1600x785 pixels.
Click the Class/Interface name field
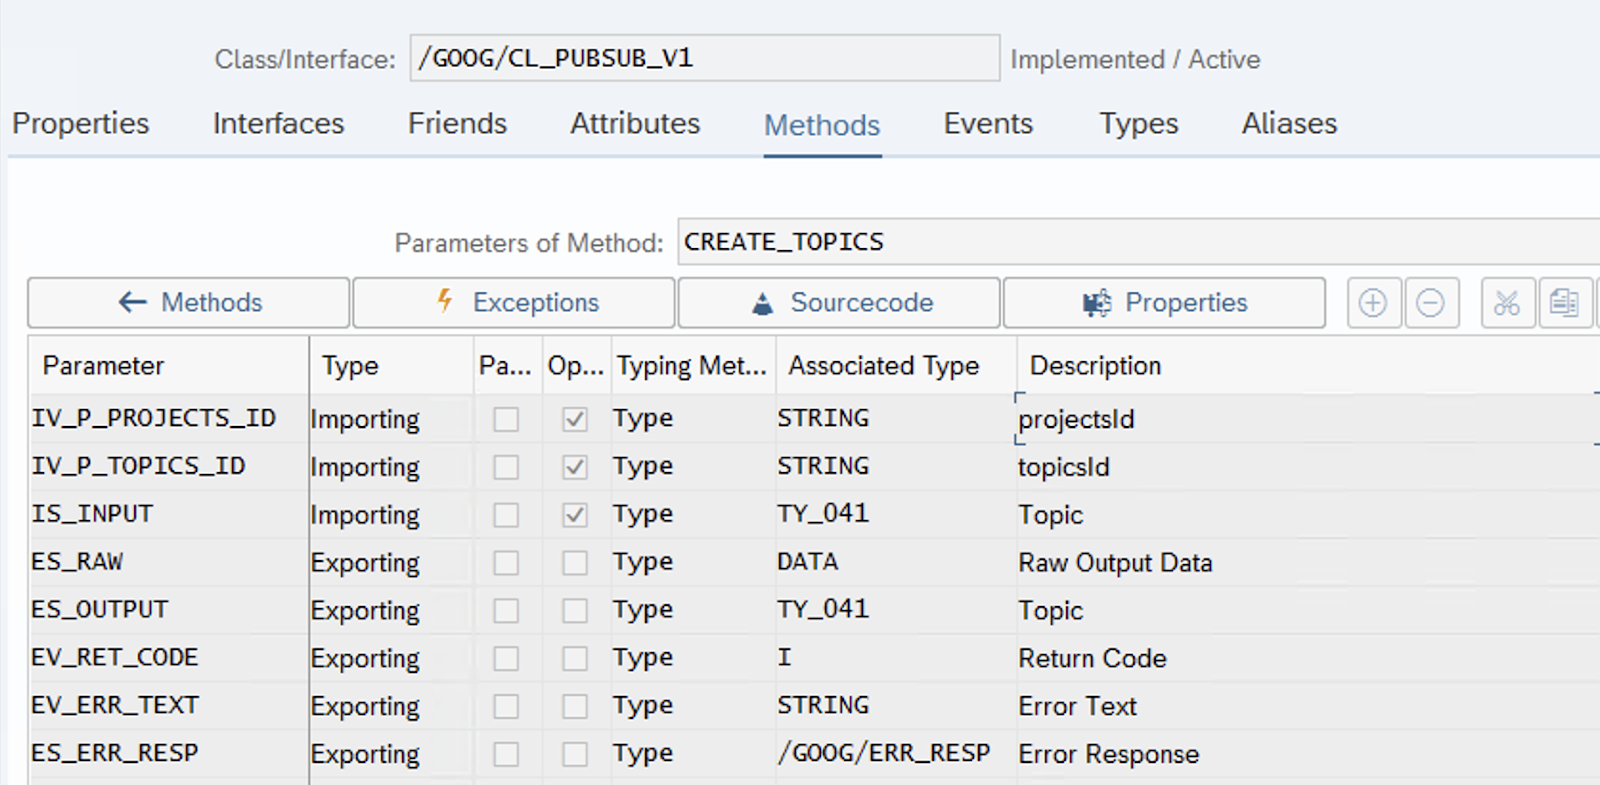(704, 59)
